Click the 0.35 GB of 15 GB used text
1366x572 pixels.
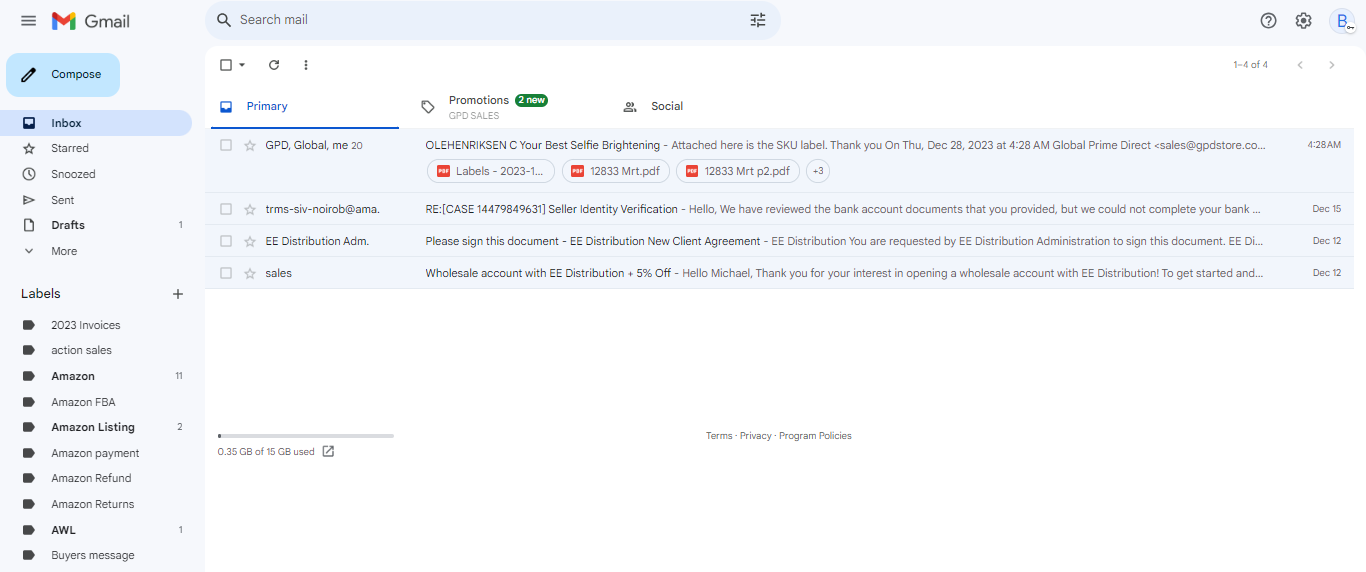coord(266,452)
